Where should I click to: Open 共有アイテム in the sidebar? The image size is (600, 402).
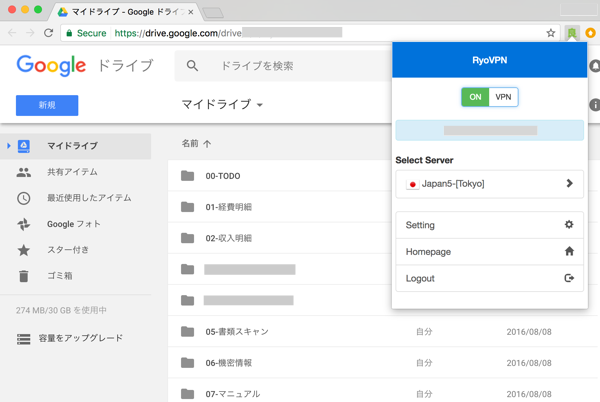(x=72, y=172)
